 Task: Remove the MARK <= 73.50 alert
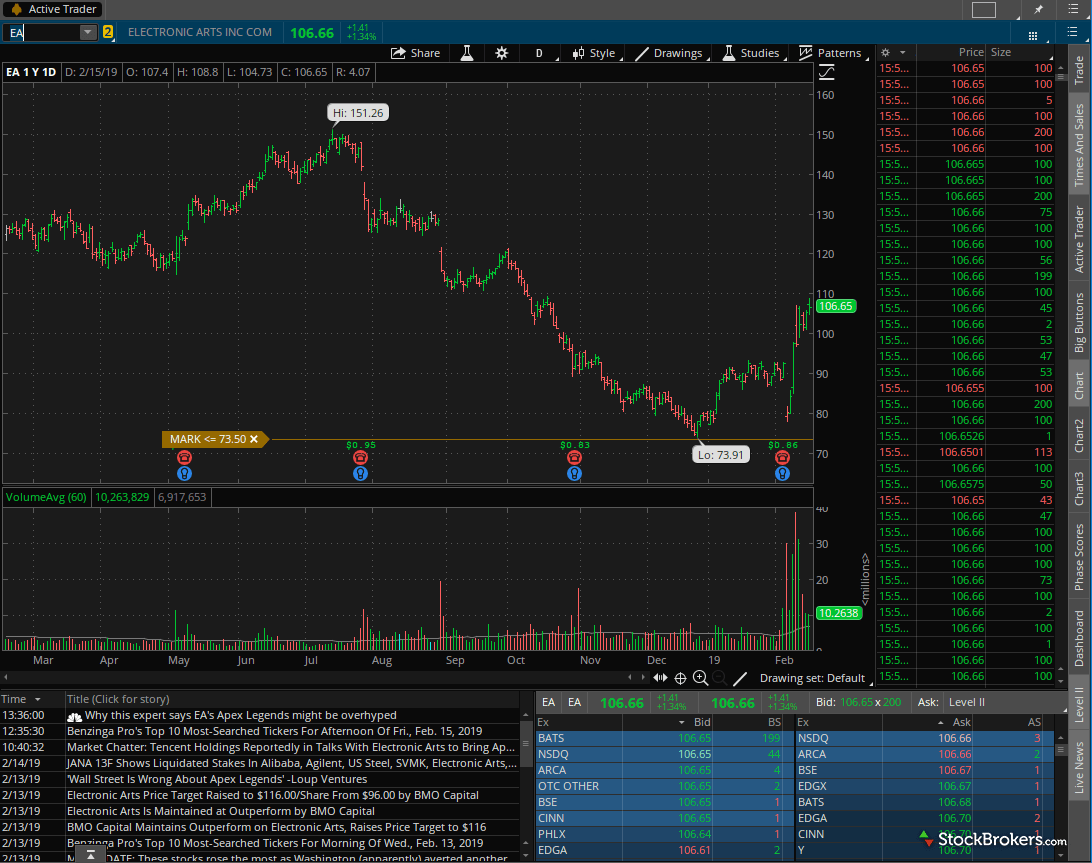[x=254, y=439]
